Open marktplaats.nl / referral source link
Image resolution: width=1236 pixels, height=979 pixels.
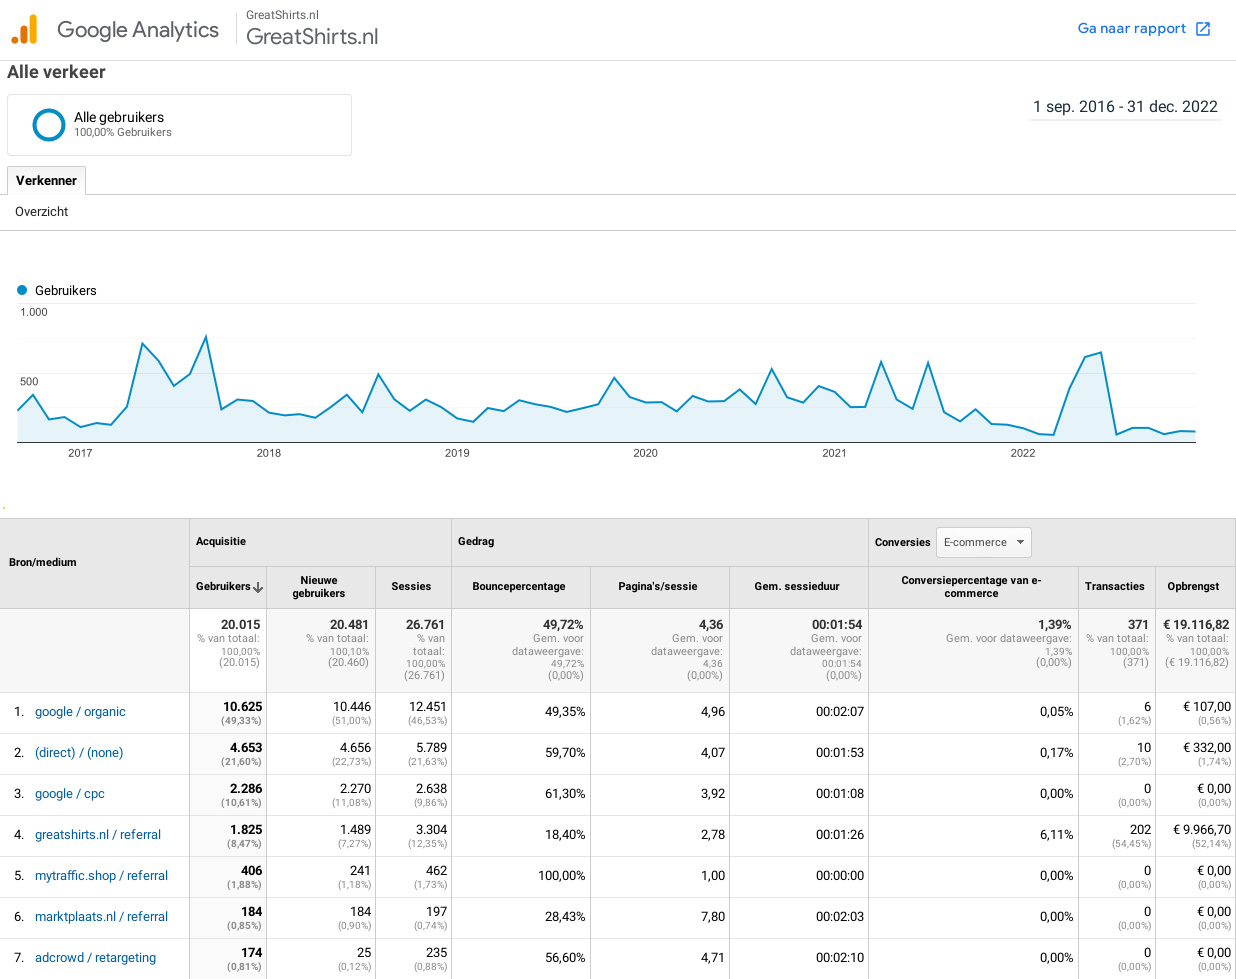coord(101,917)
